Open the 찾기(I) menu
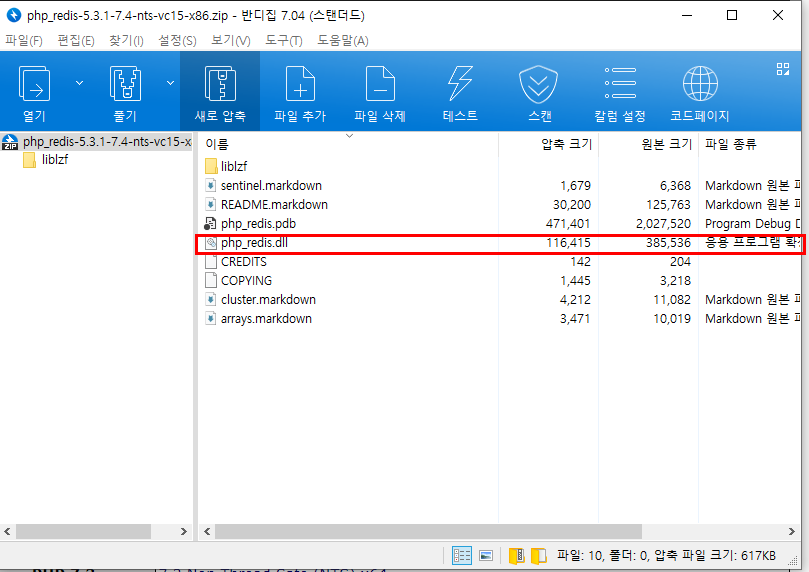809x572 pixels. (126, 40)
